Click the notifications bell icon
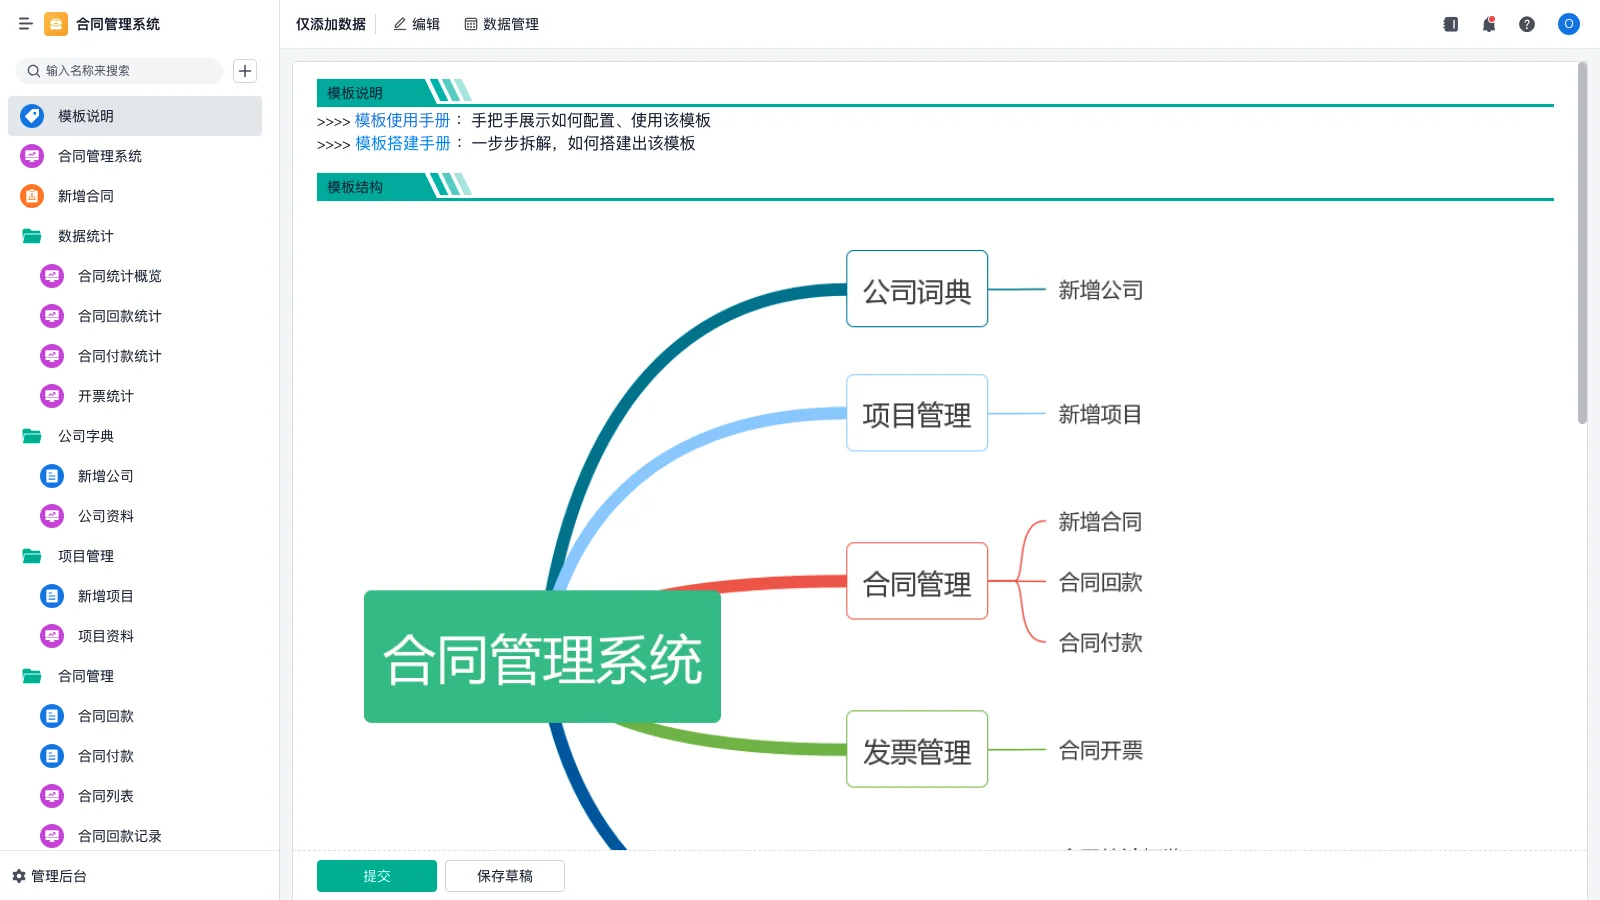This screenshot has width=1600, height=900. click(x=1489, y=24)
